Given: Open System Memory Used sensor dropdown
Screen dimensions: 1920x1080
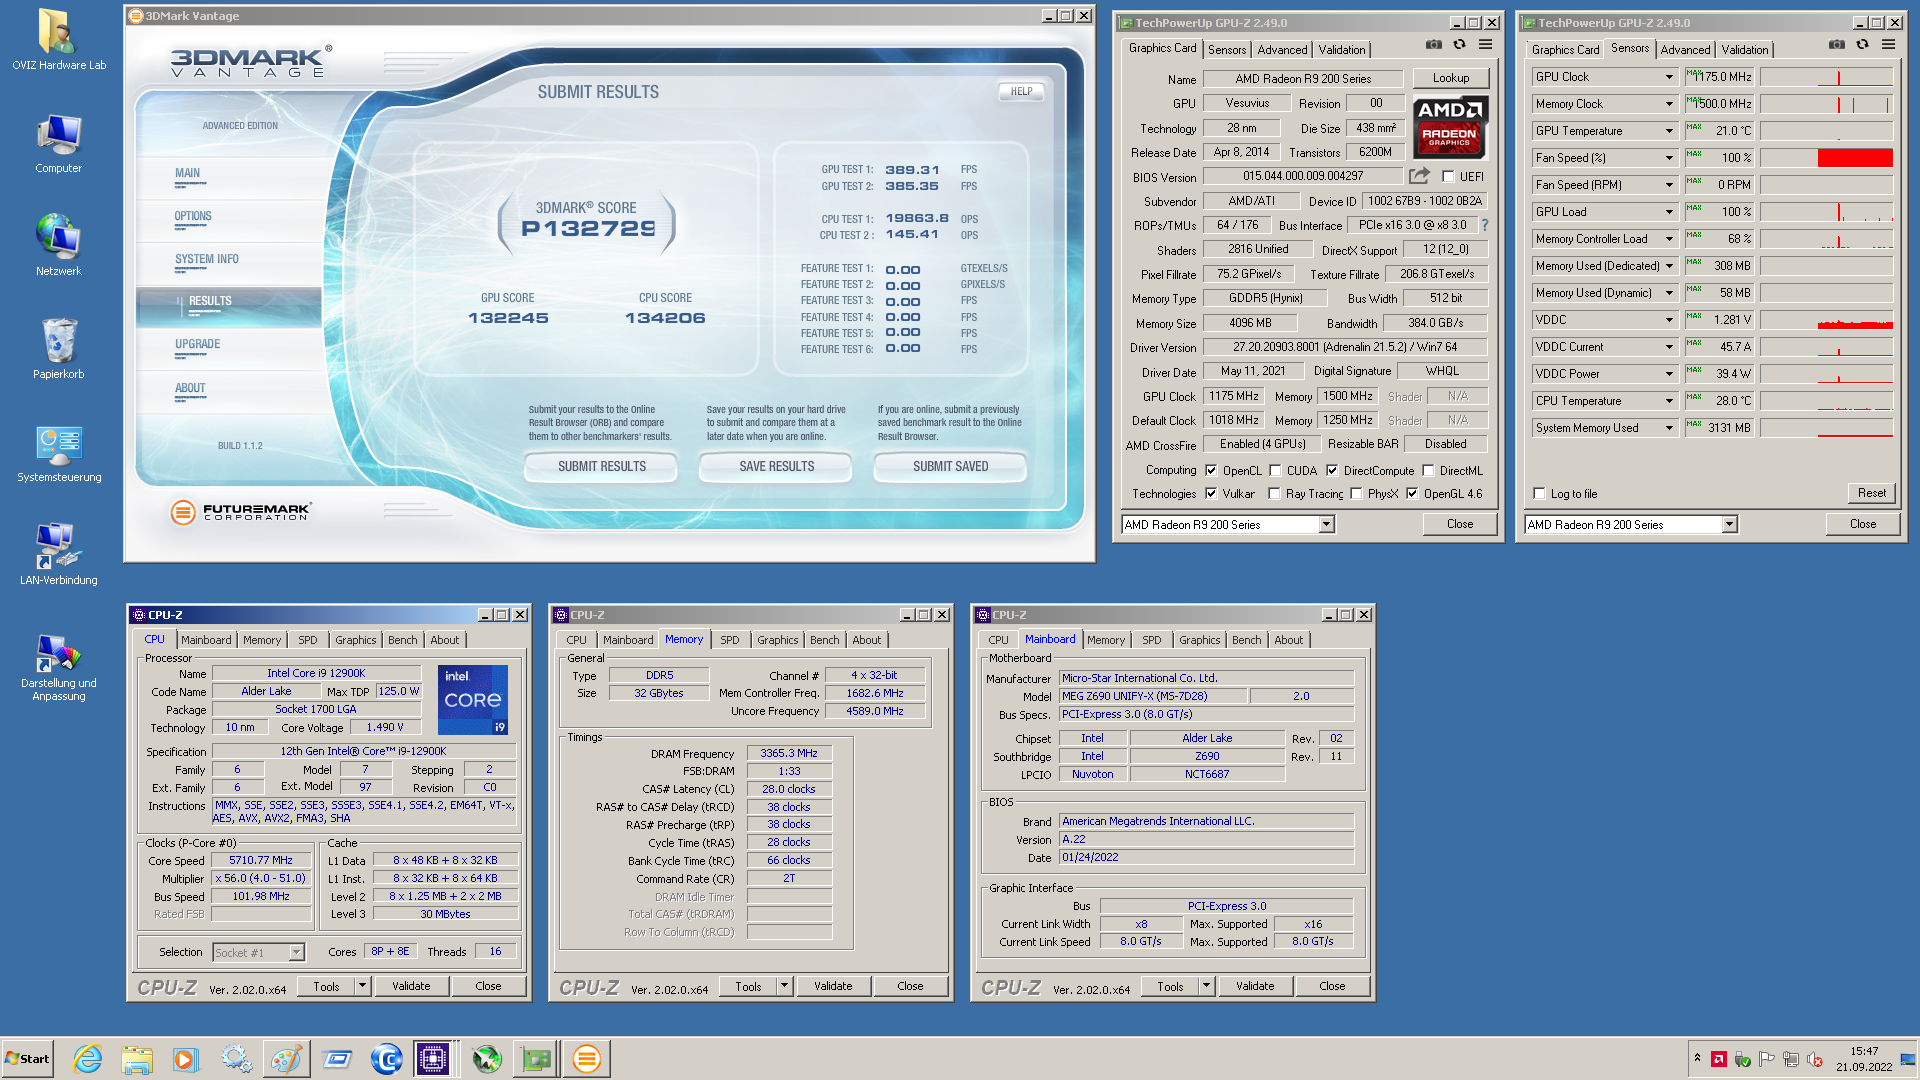Looking at the screenshot, I should (x=1669, y=428).
